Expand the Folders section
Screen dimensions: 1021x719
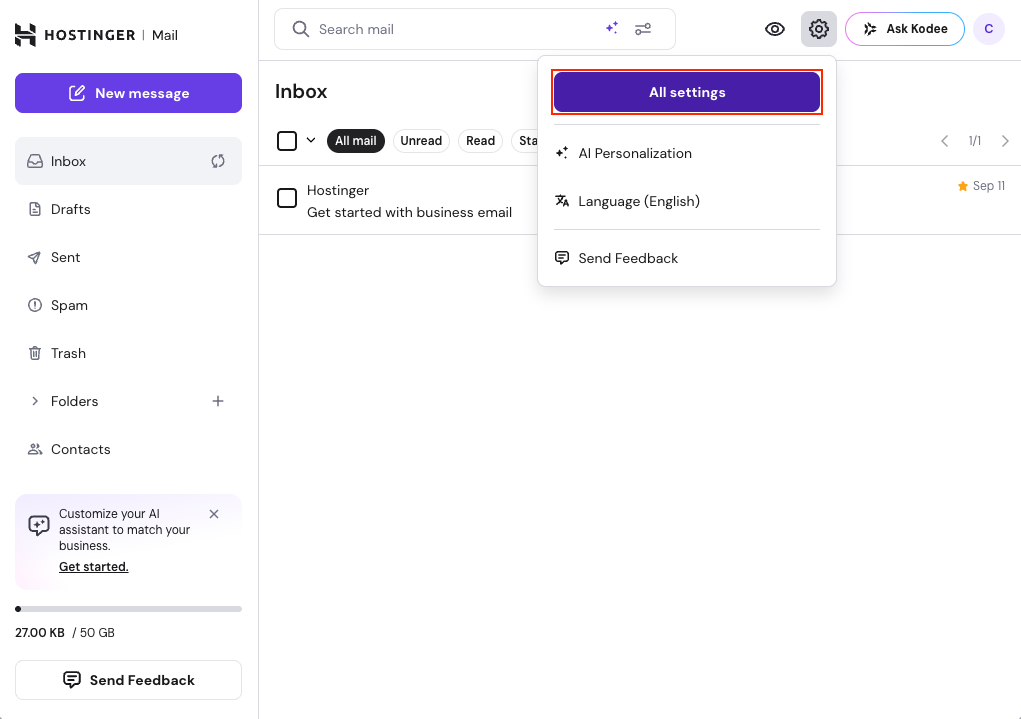[36, 401]
